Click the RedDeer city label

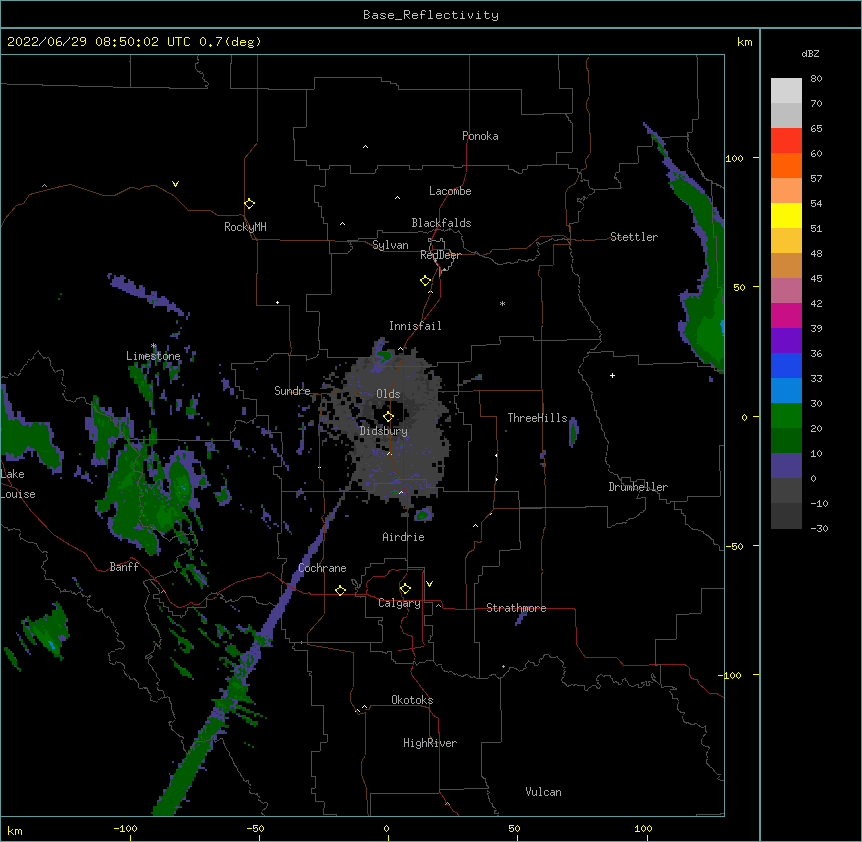tap(440, 255)
